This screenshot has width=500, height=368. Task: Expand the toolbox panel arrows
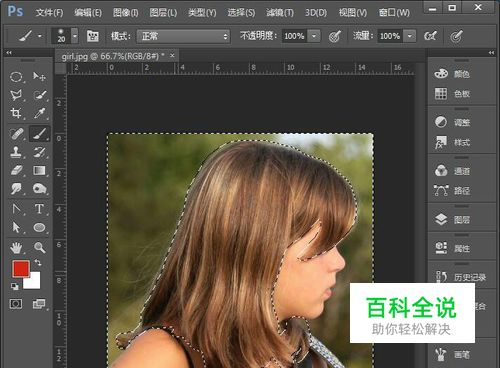coord(9,53)
